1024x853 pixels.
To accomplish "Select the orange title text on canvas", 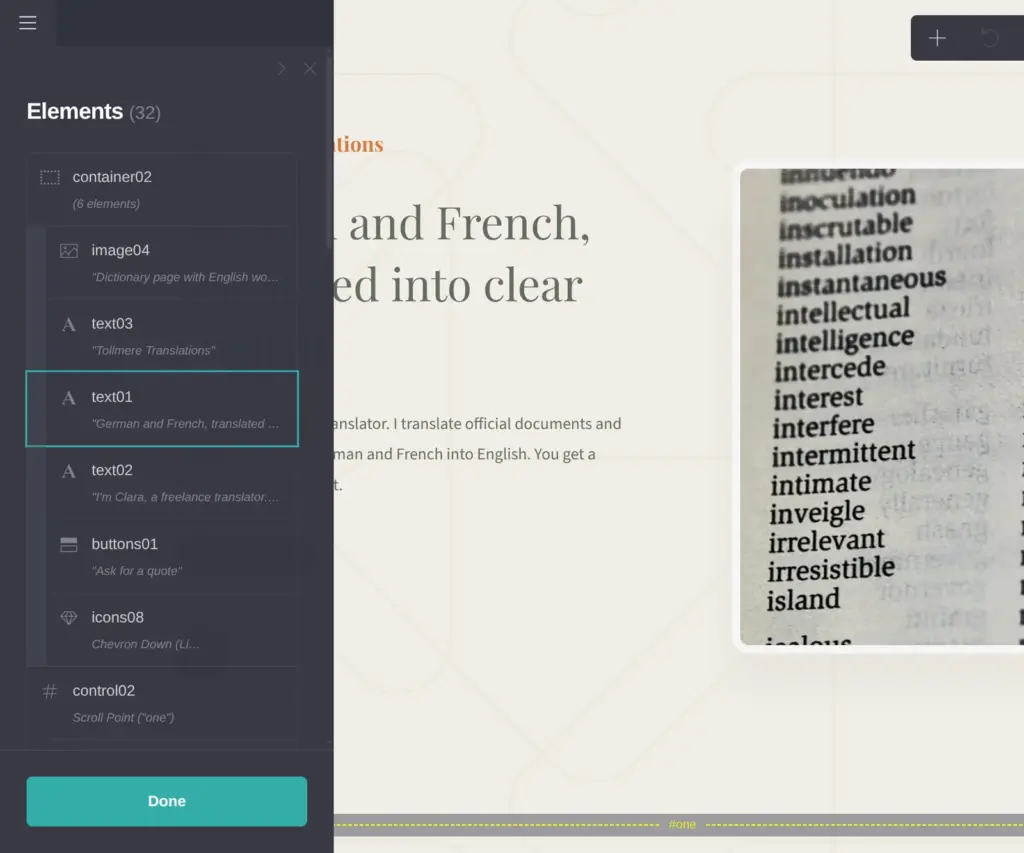I will pyautogui.click(x=359, y=144).
